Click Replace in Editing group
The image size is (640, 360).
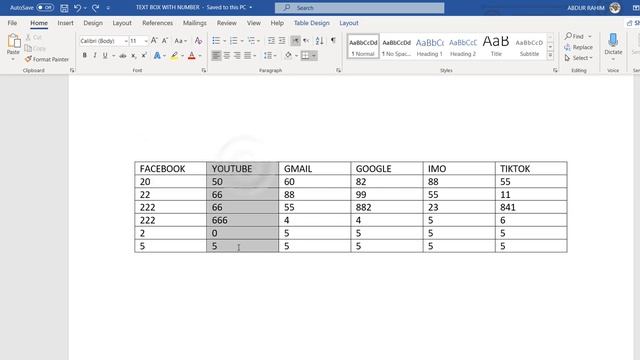pyautogui.click(x=578, y=47)
